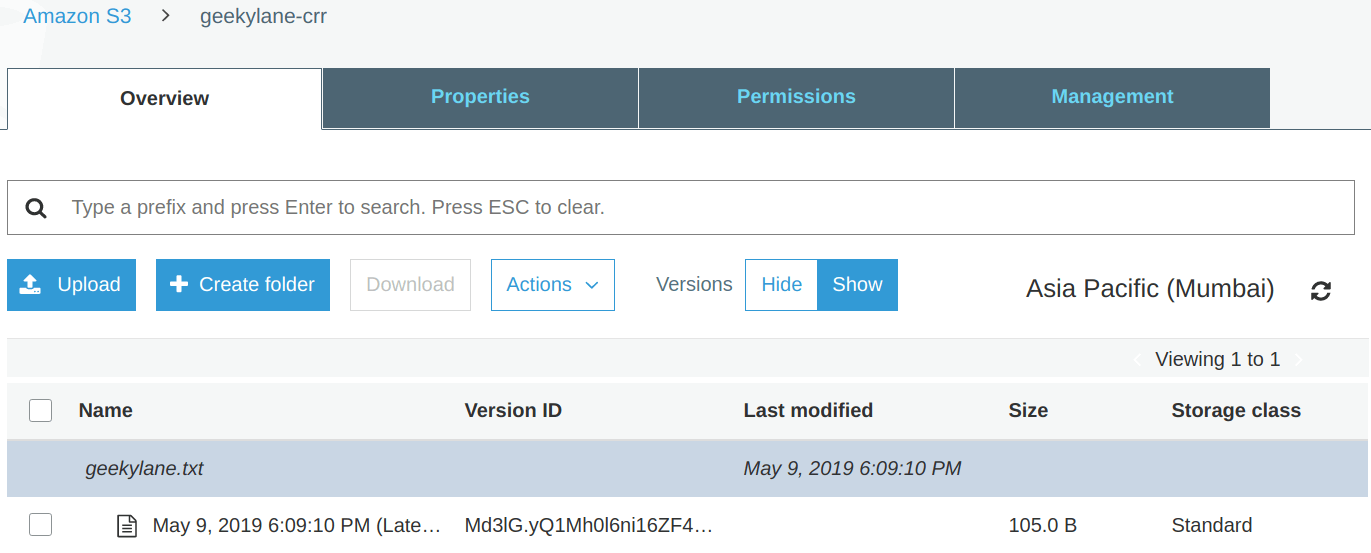
Task: Sort by the Last modified column header
Action: [x=808, y=410]
